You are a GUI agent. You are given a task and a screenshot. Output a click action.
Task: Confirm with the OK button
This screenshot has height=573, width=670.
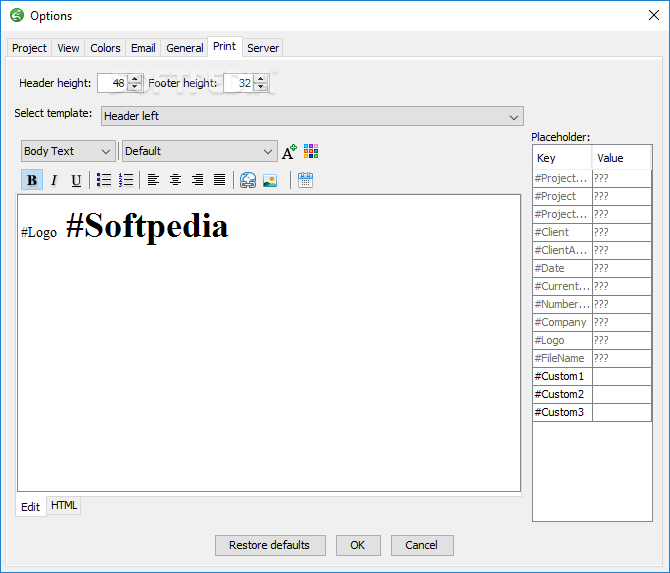(358, 545)
